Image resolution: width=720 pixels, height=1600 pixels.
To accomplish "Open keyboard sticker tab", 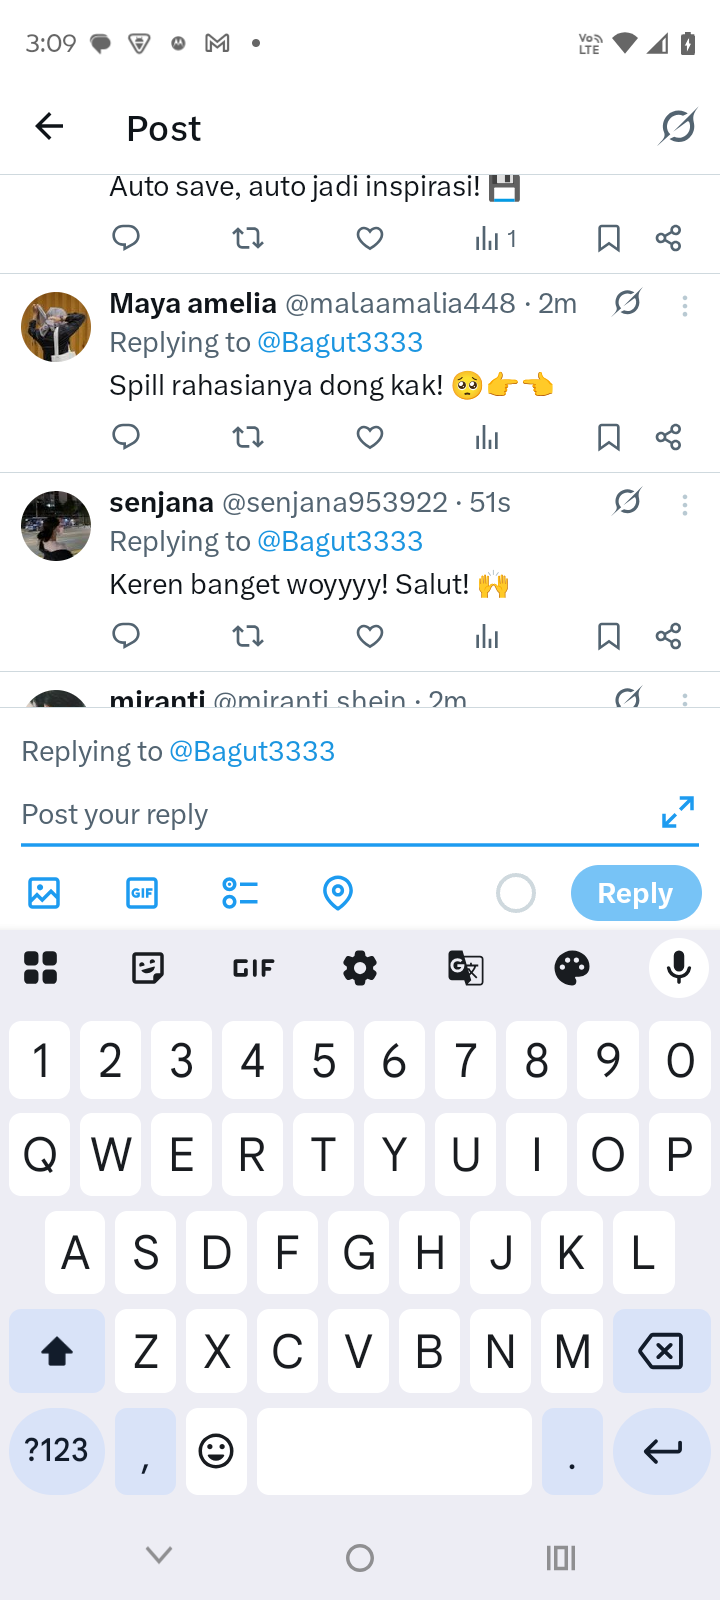I will pyautogui.click(x=148, y=968).
